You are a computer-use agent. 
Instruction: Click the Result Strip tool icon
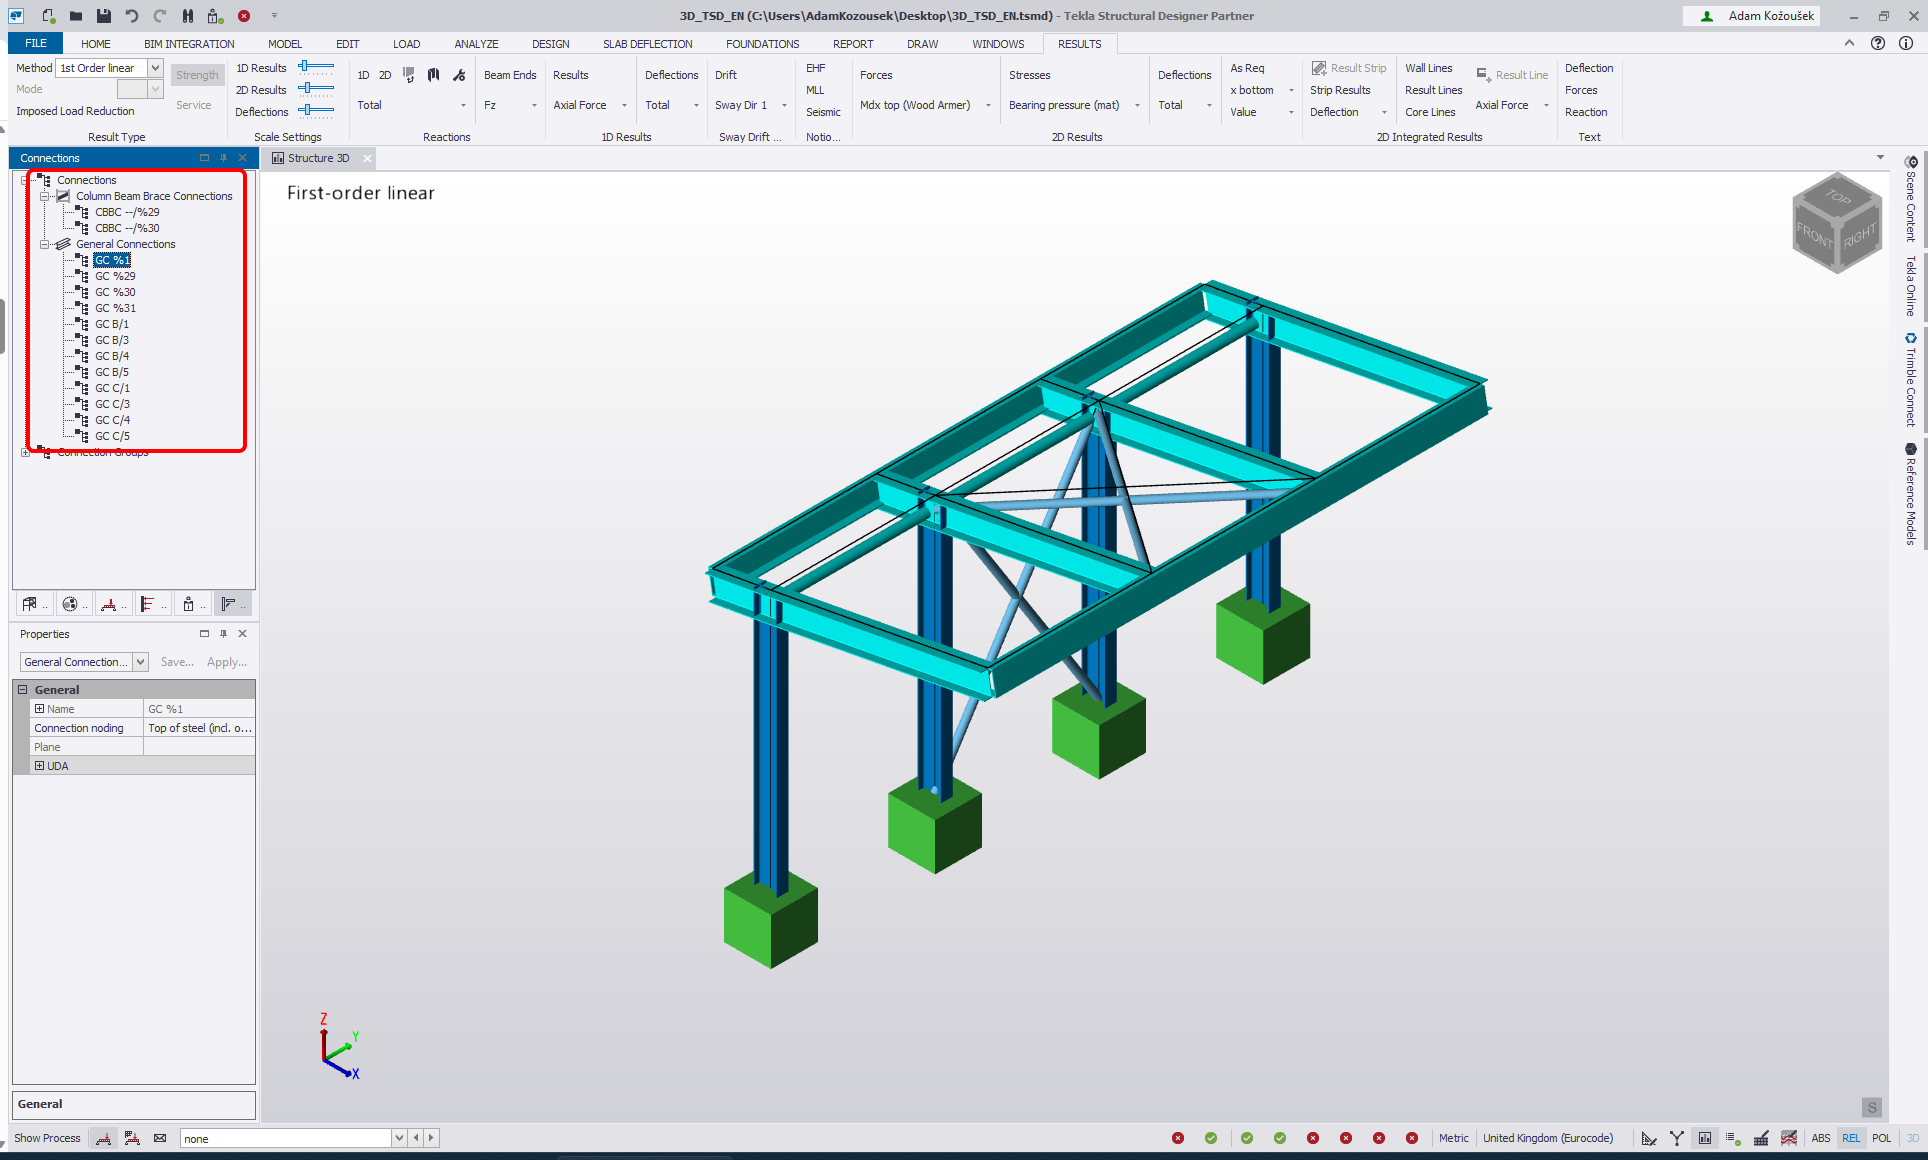[x=1319, y=68]
